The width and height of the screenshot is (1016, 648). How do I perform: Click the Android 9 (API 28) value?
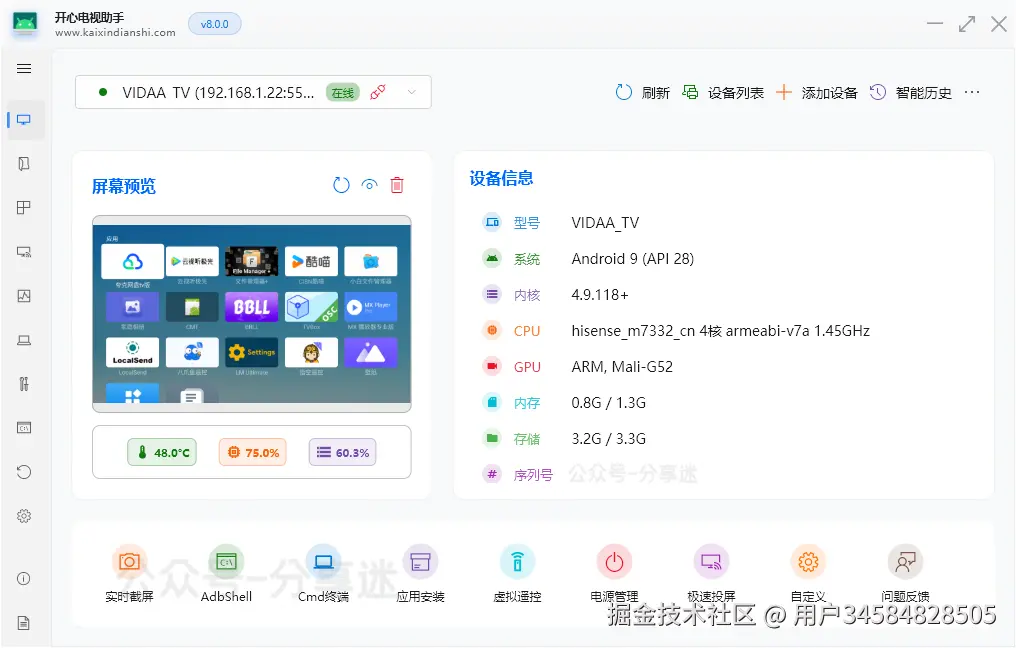point(632,259)
